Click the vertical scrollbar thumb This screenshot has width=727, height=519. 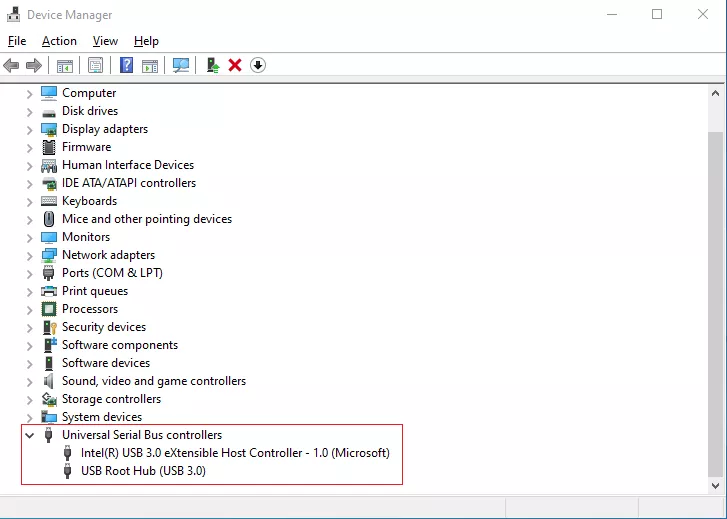(715, 304)
